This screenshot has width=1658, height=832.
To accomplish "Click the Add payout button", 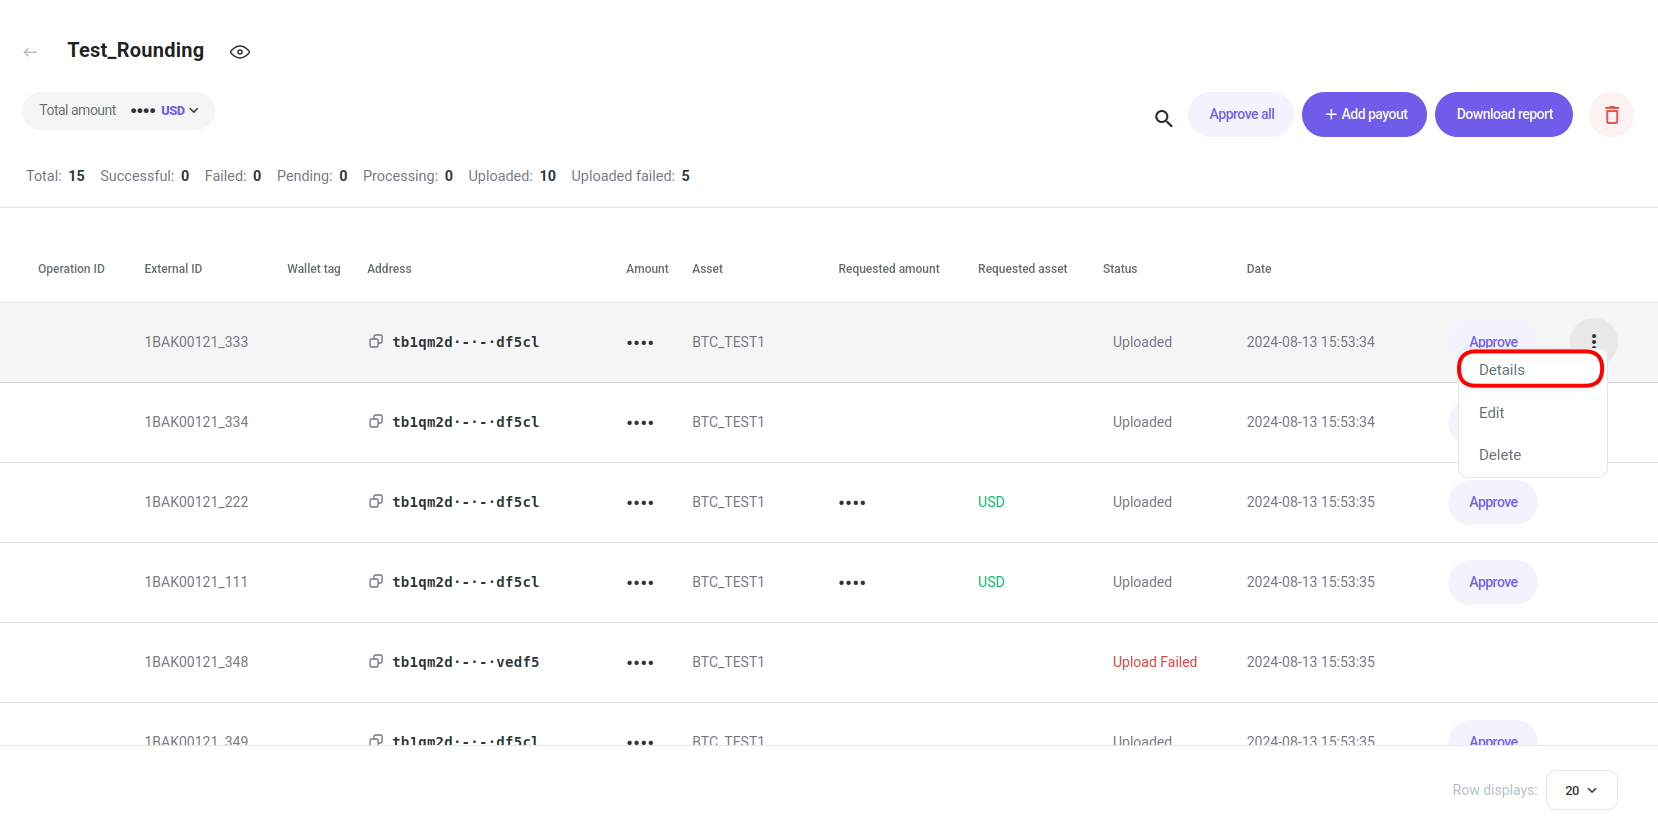I will click(1364, 115).
